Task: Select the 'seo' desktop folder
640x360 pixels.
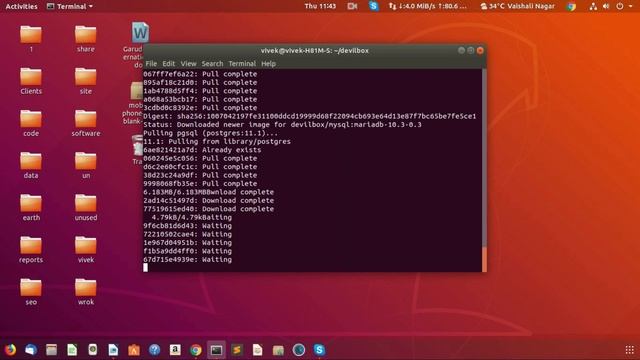Action: point(31,291)
